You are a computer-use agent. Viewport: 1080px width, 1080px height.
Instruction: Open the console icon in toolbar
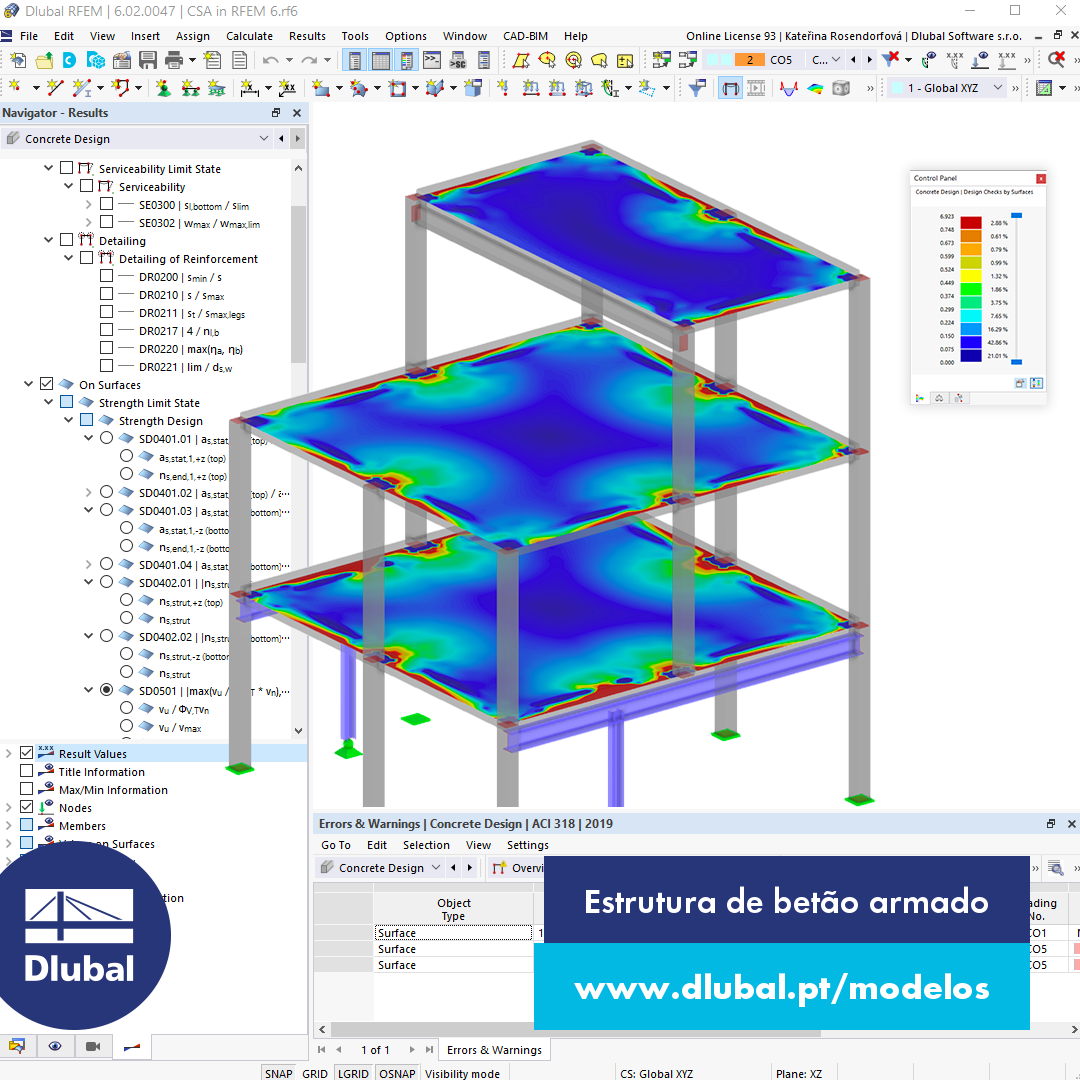point(432,60)
